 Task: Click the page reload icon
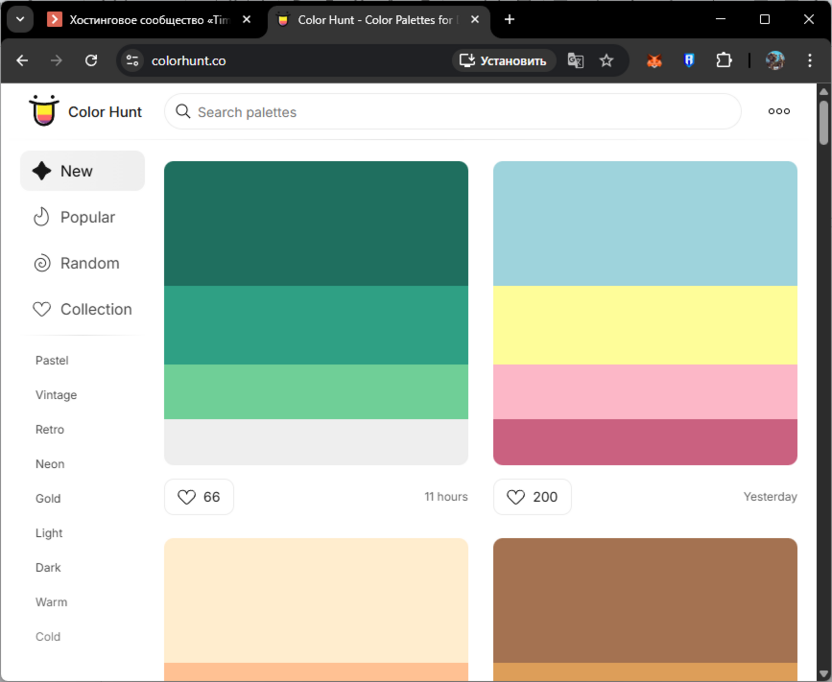91,61
